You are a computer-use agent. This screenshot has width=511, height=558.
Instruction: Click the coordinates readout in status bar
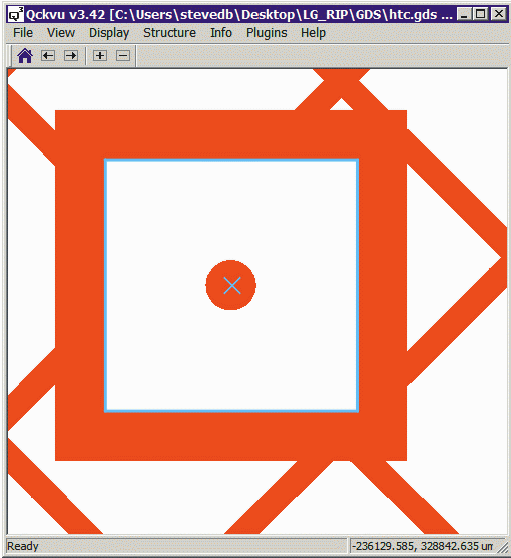pos(422,546)
